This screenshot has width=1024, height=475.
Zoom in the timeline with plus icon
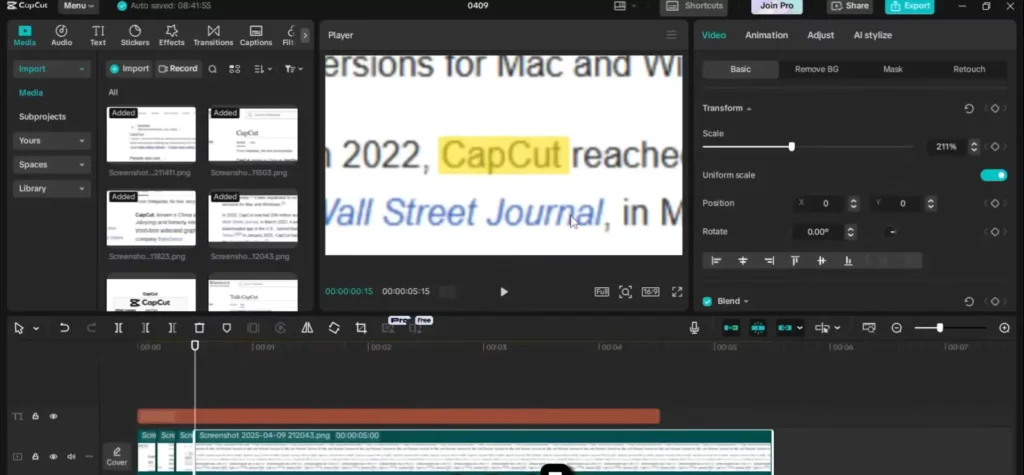click(1004, 328)
